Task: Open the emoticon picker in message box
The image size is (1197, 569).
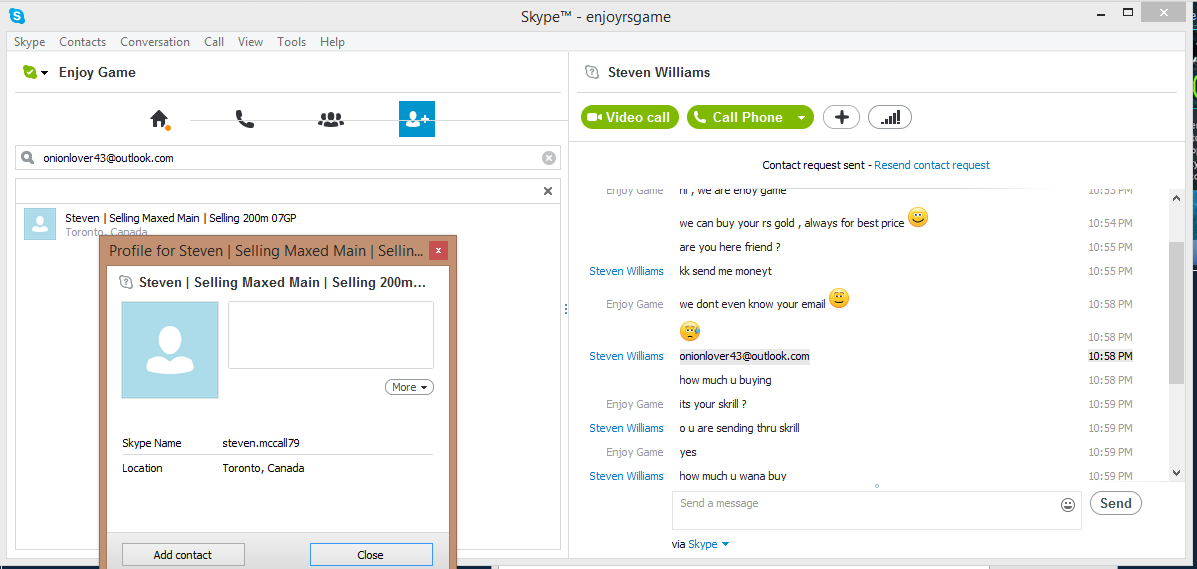Action: point(1068,505)
